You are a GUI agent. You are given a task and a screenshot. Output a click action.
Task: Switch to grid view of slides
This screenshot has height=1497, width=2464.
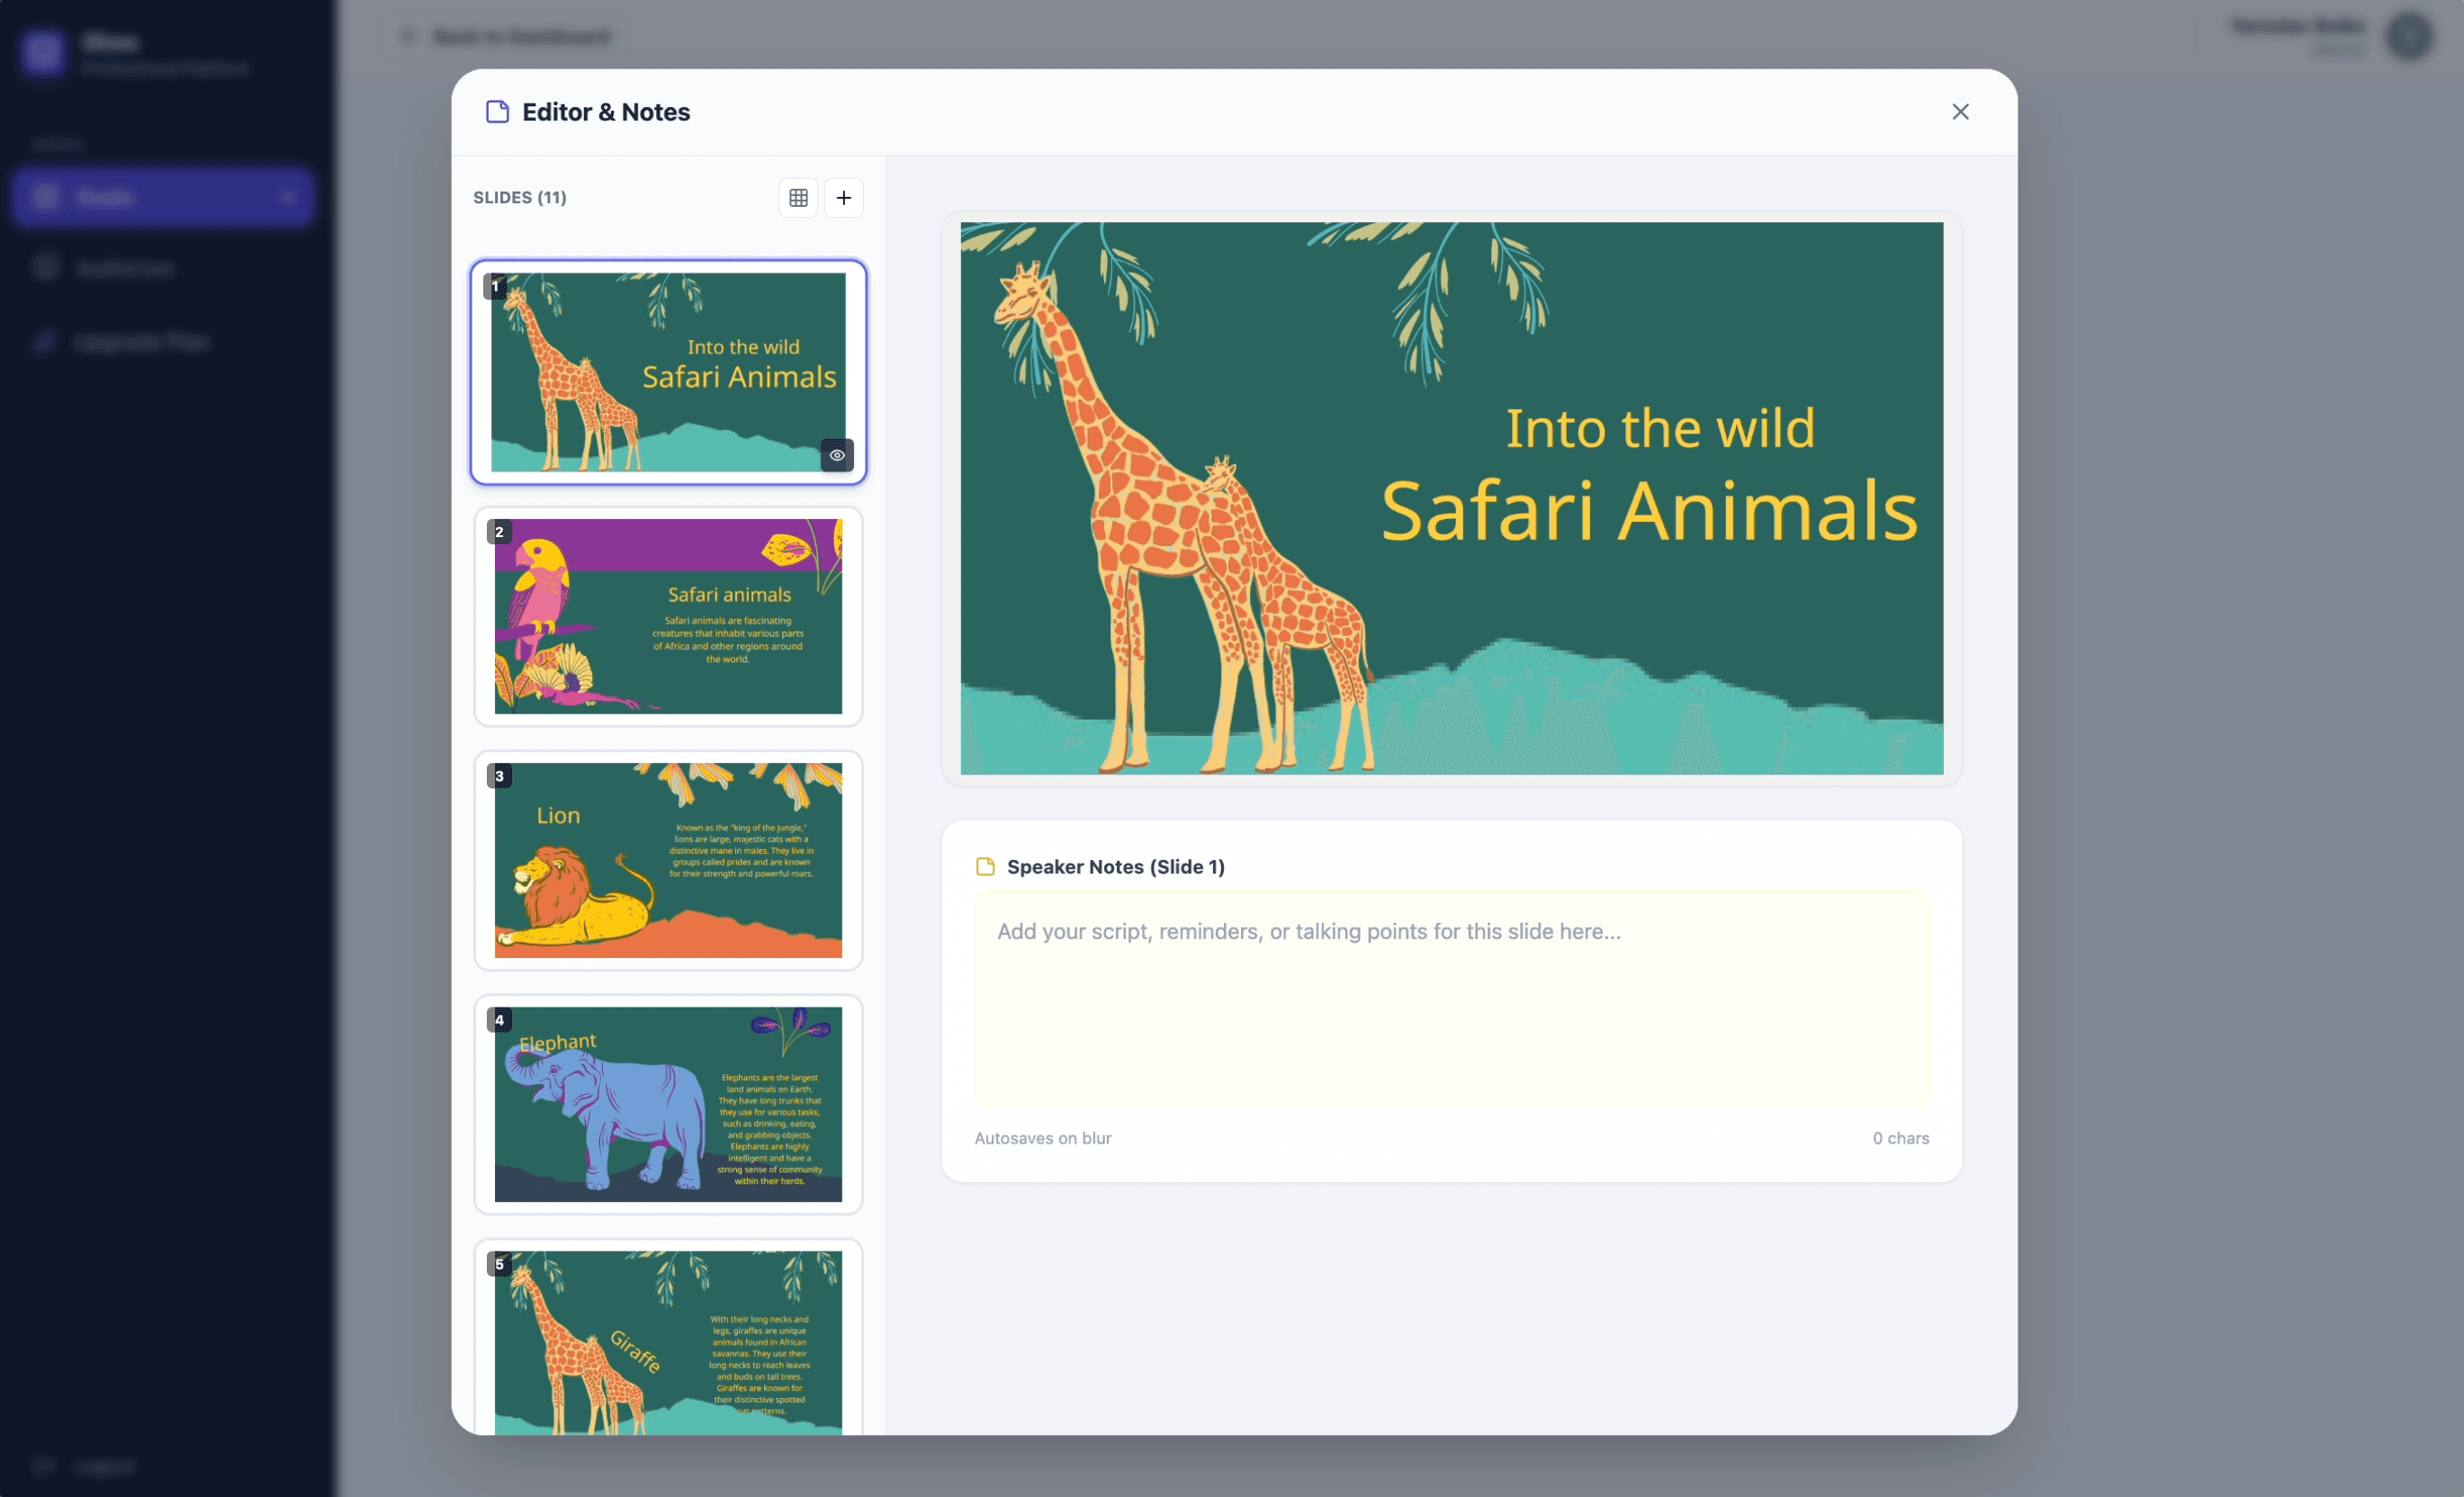coord(798,197)
